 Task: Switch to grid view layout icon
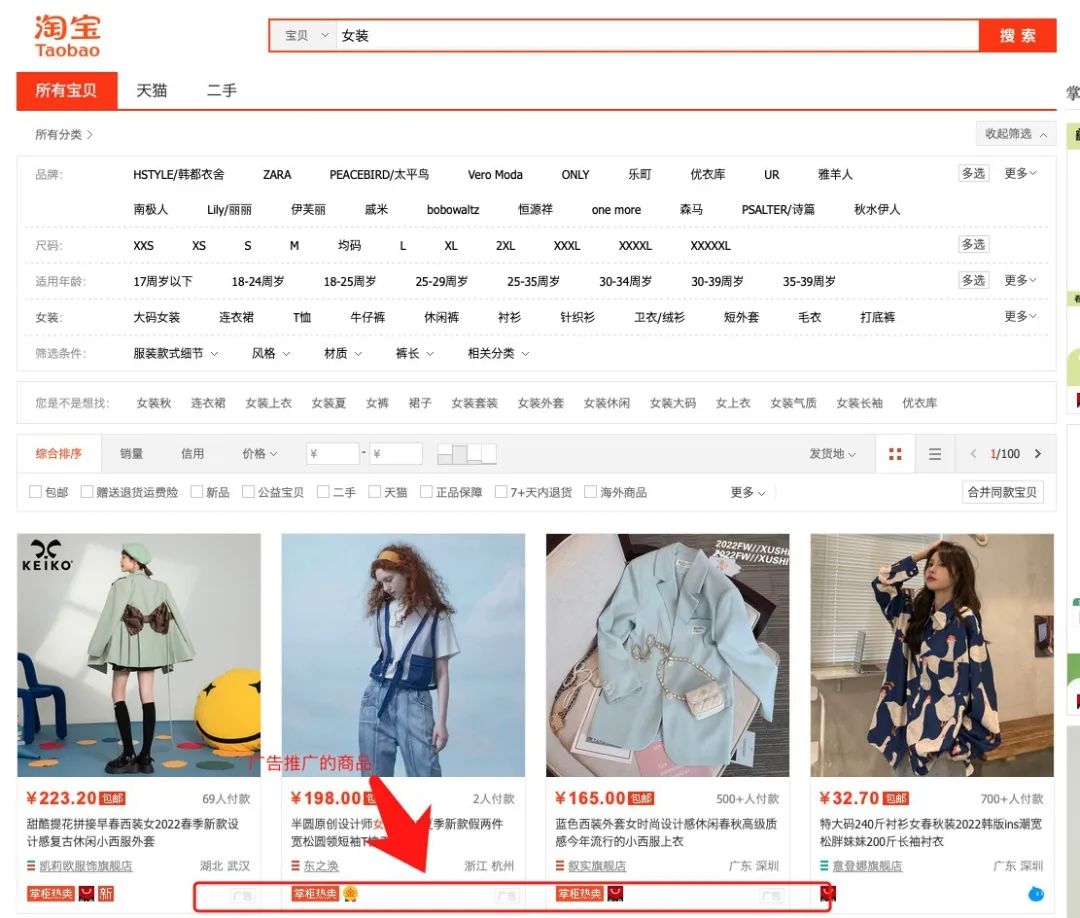[895, 454]
